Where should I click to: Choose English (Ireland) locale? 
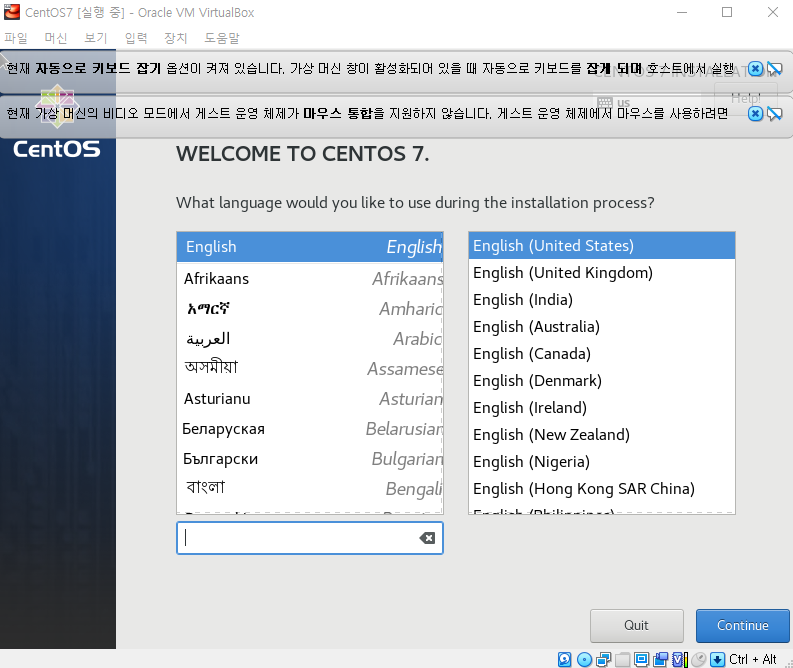pyautogui.click(x=602, y=408)
